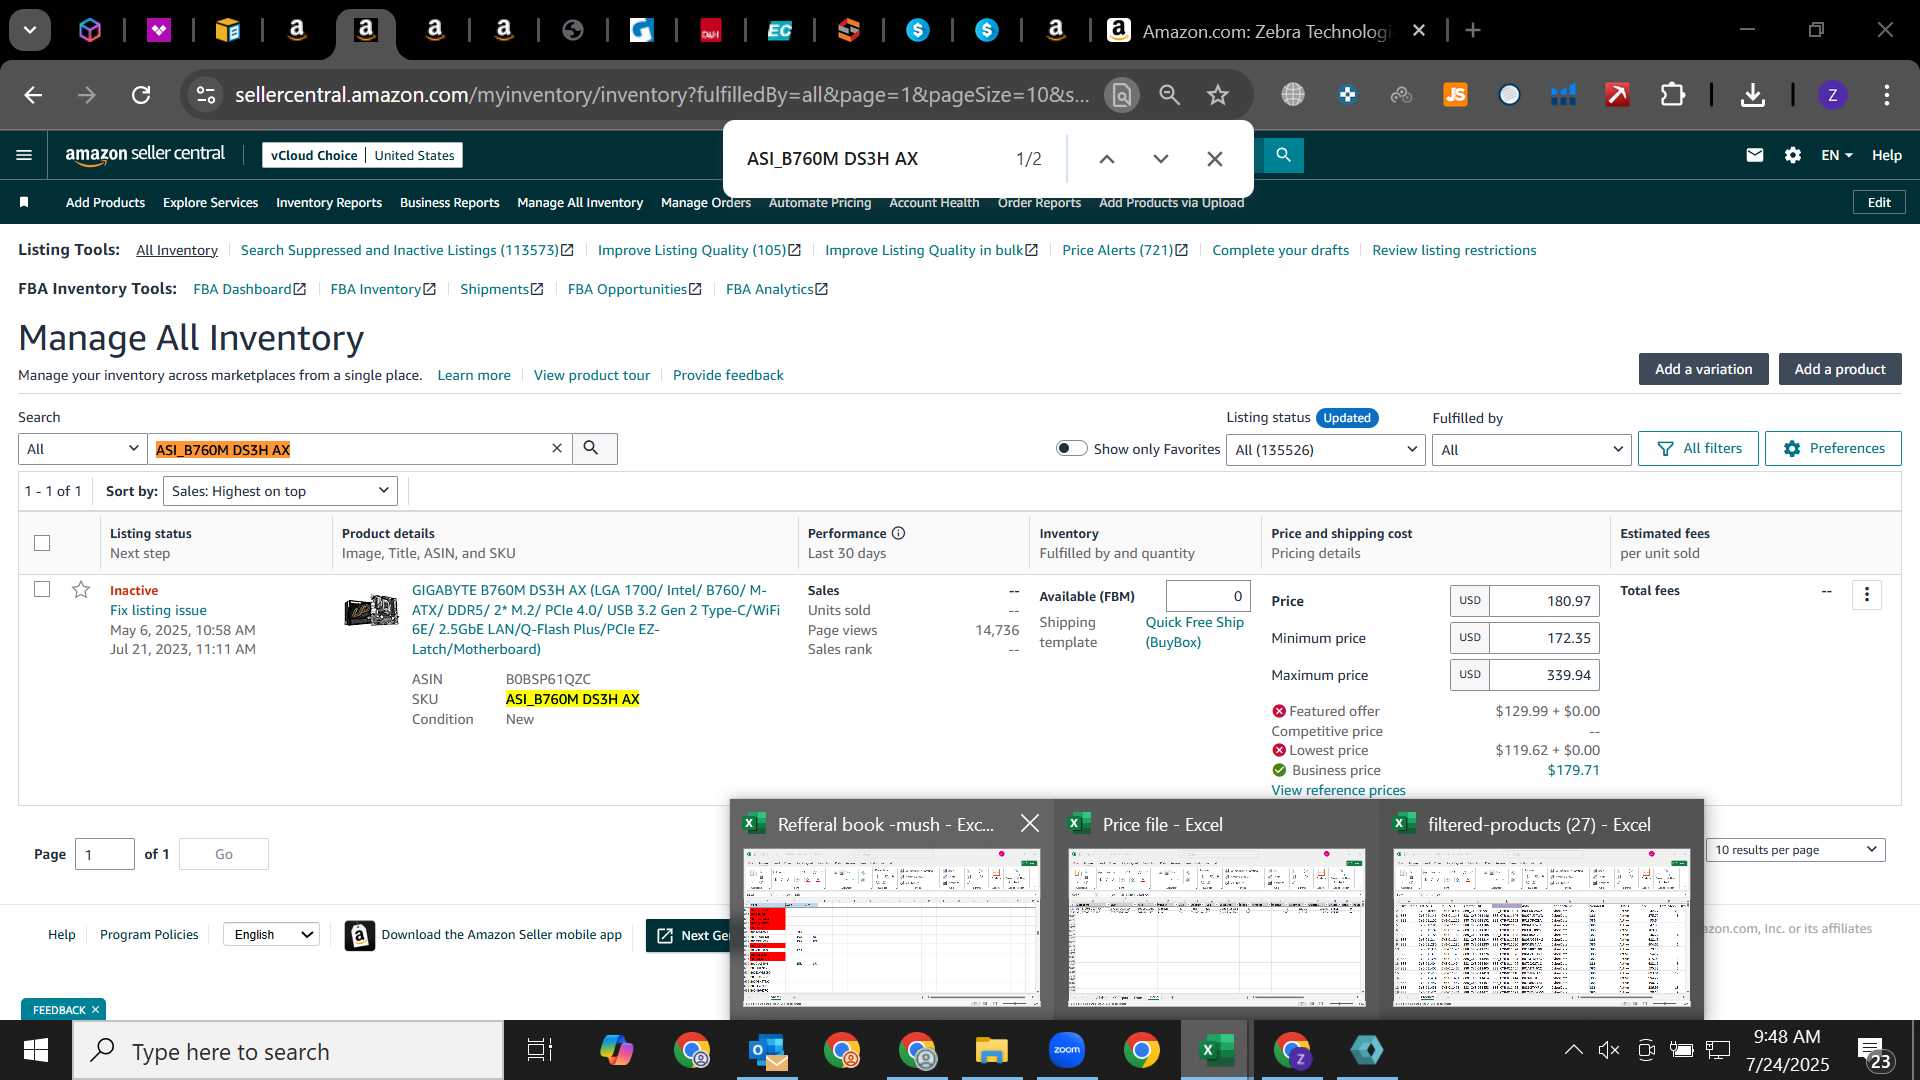Click the Performance info icon
The image size is (1920, 1080).
(898, 533)
